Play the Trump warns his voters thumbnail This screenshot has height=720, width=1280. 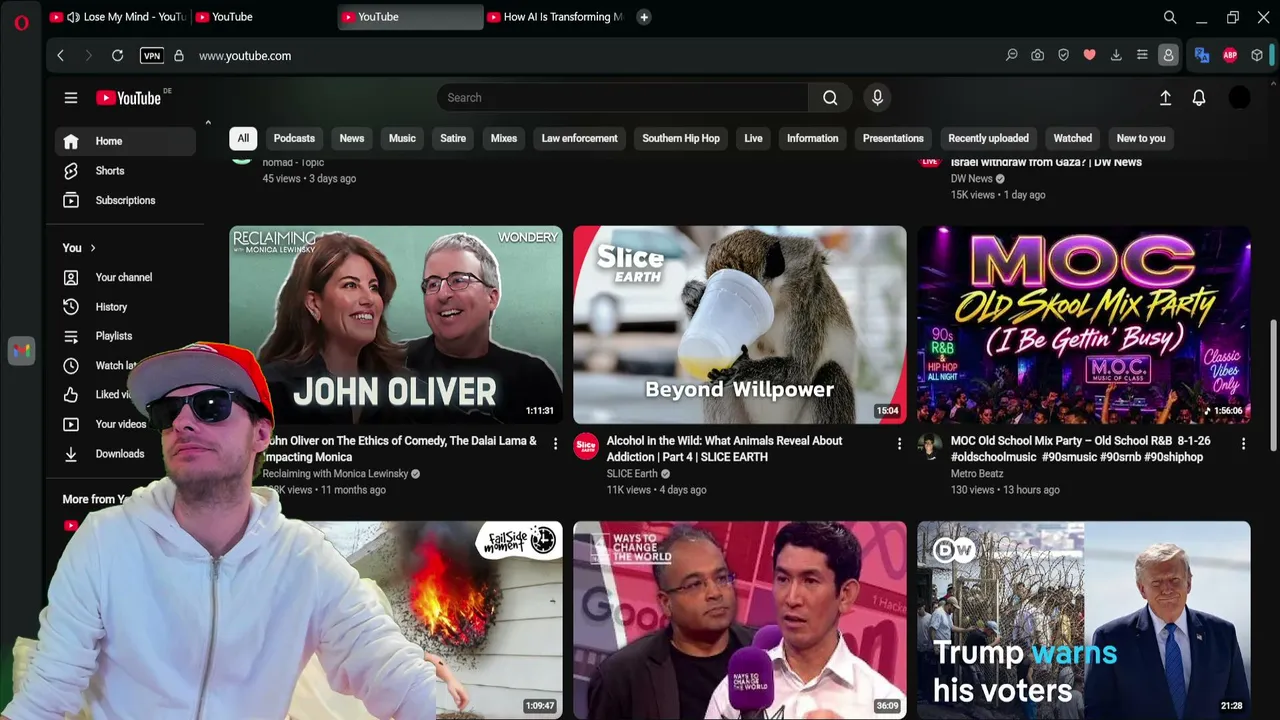1084,619
